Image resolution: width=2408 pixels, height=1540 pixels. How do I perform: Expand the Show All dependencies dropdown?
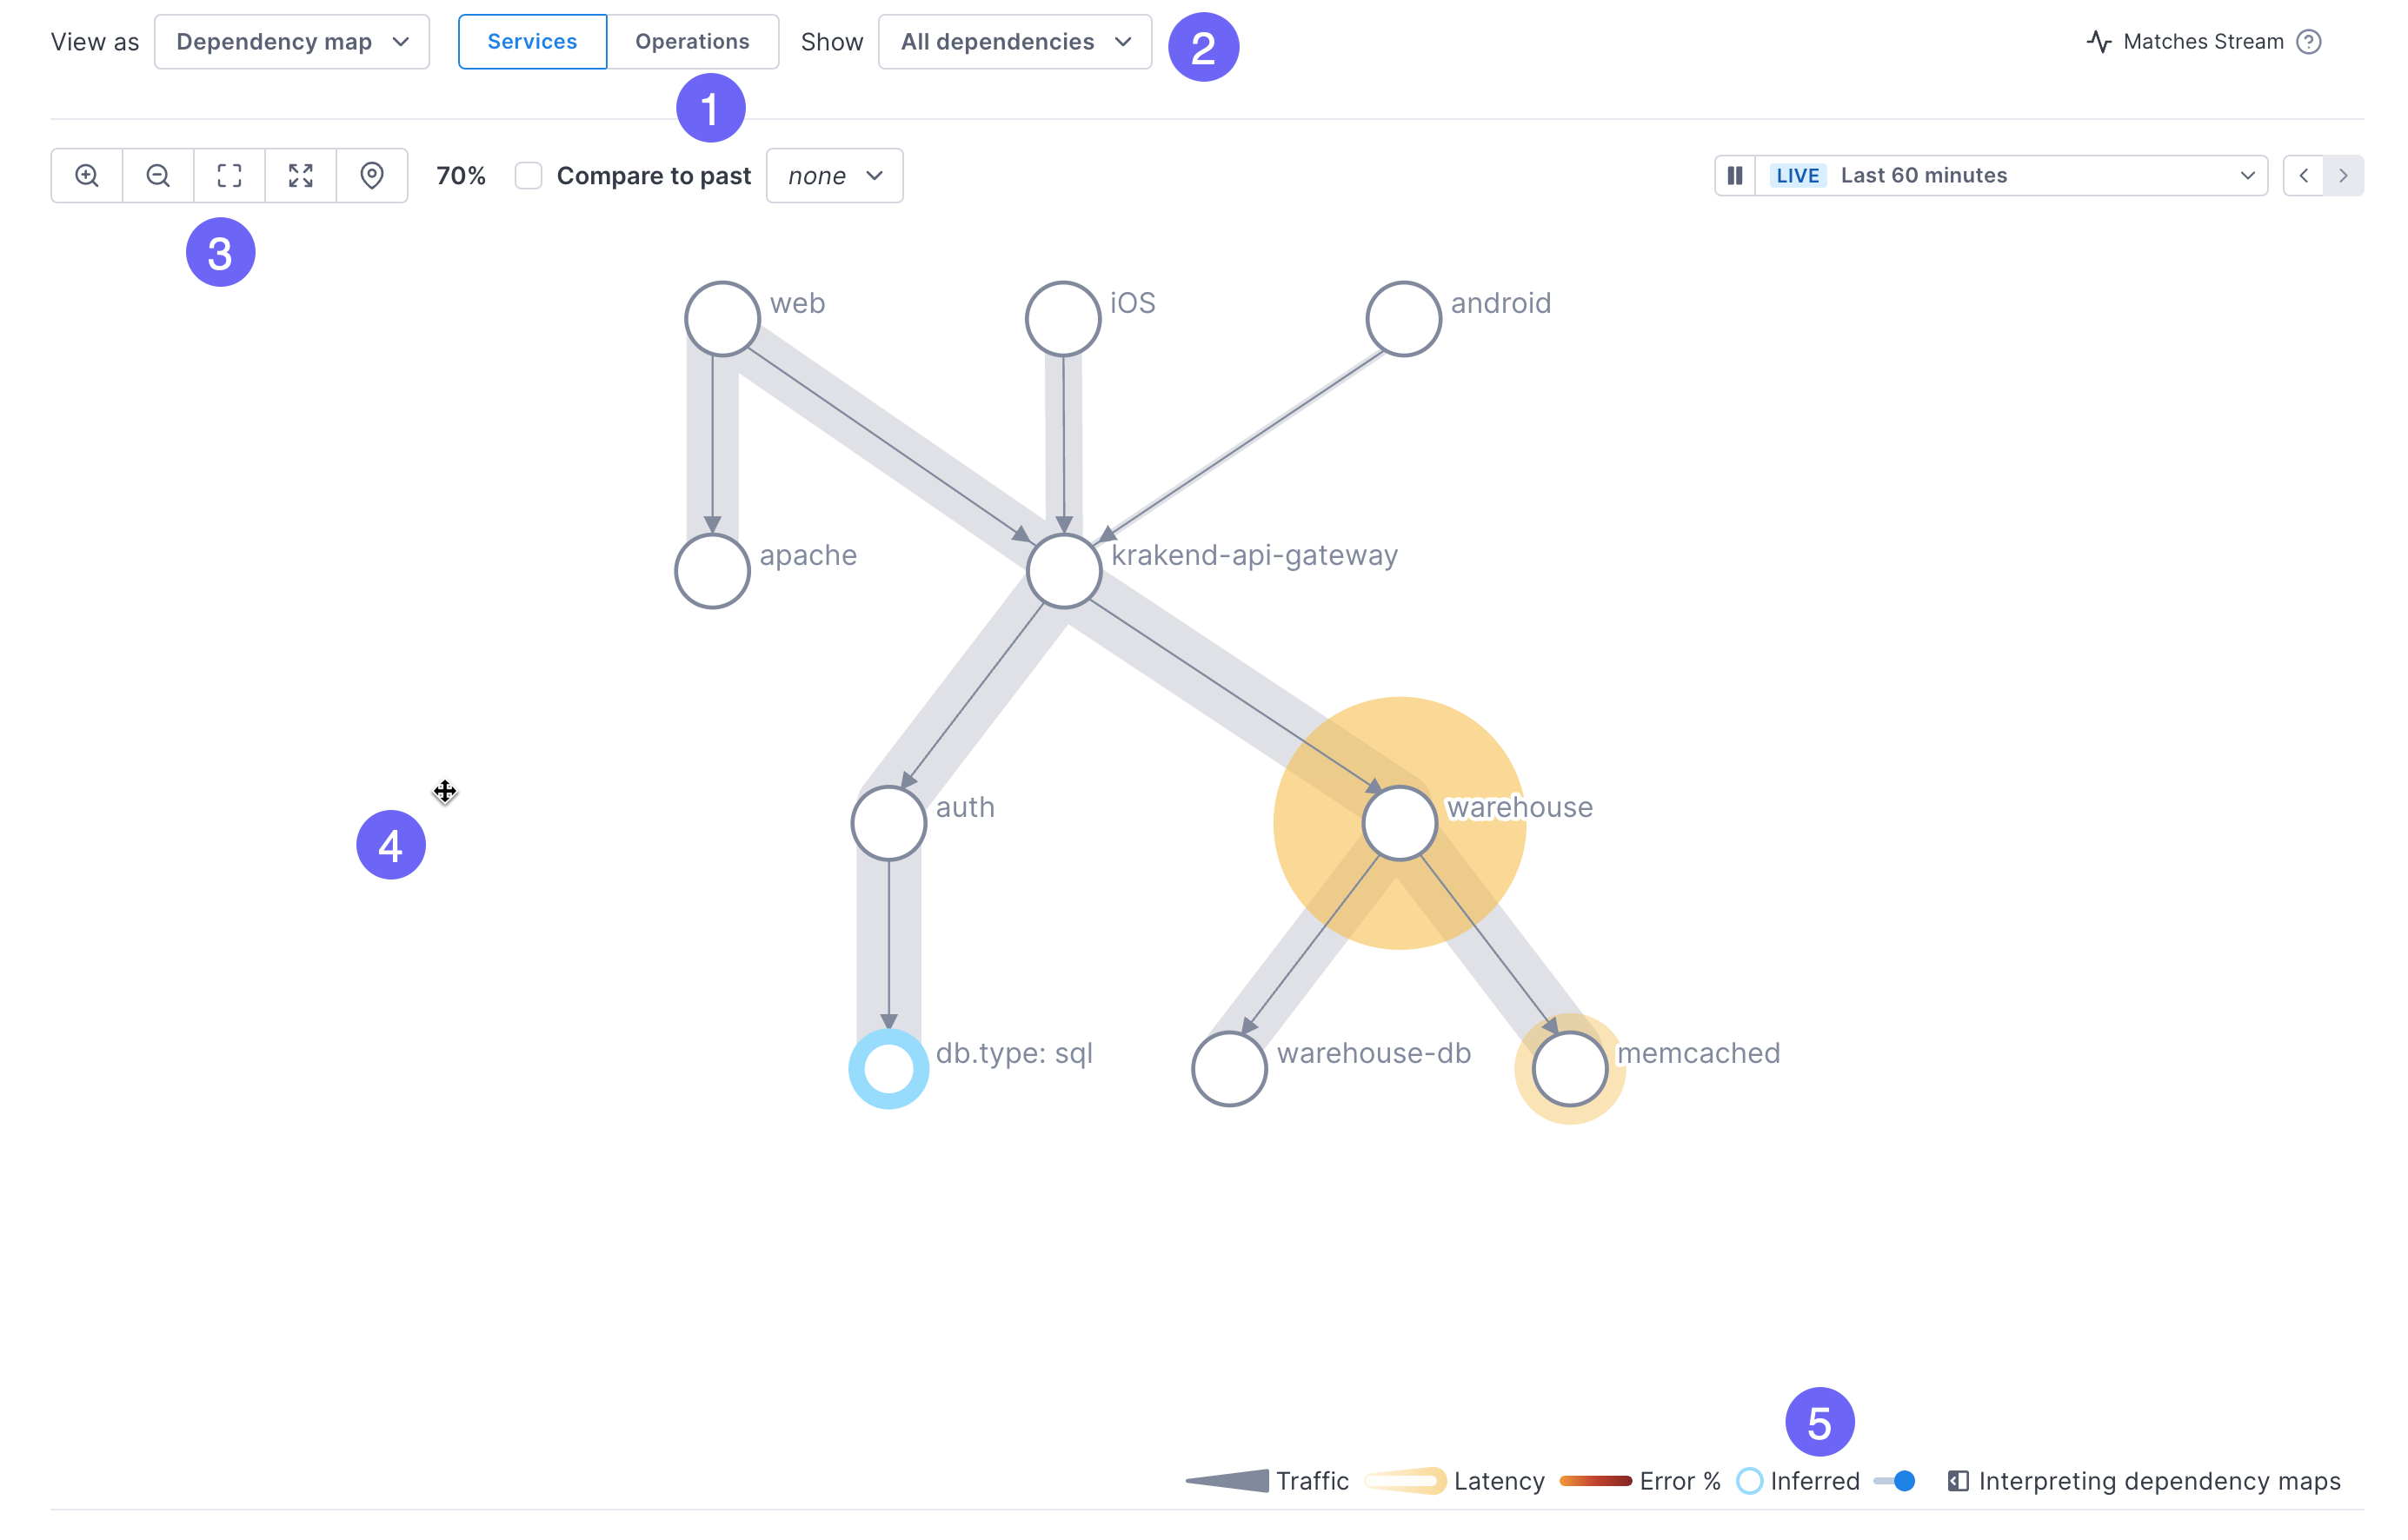pyautogui.click(x=1011, y=40)
